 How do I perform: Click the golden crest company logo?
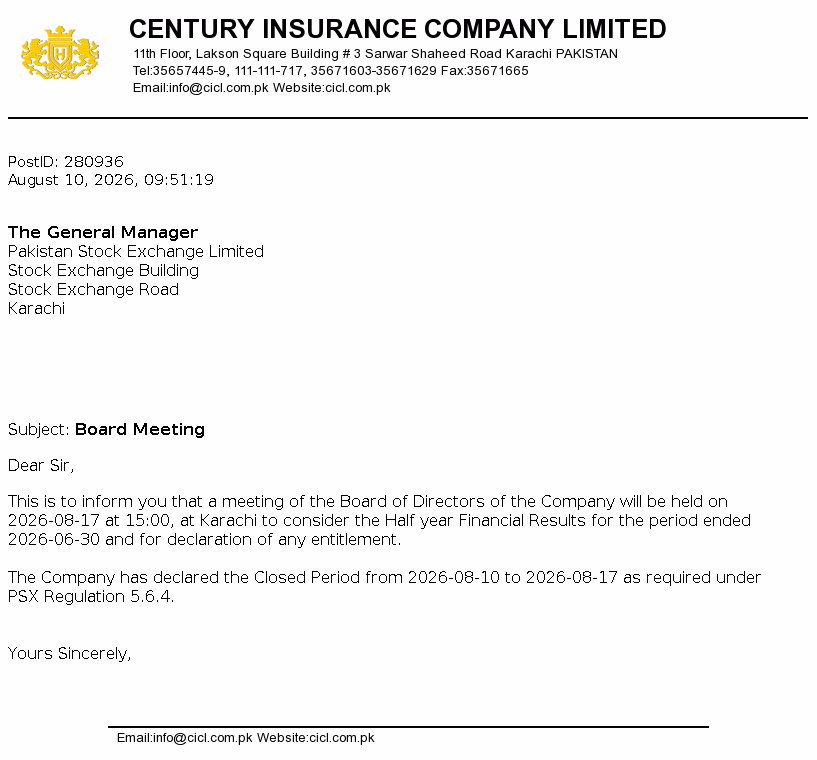coord(60,53)
